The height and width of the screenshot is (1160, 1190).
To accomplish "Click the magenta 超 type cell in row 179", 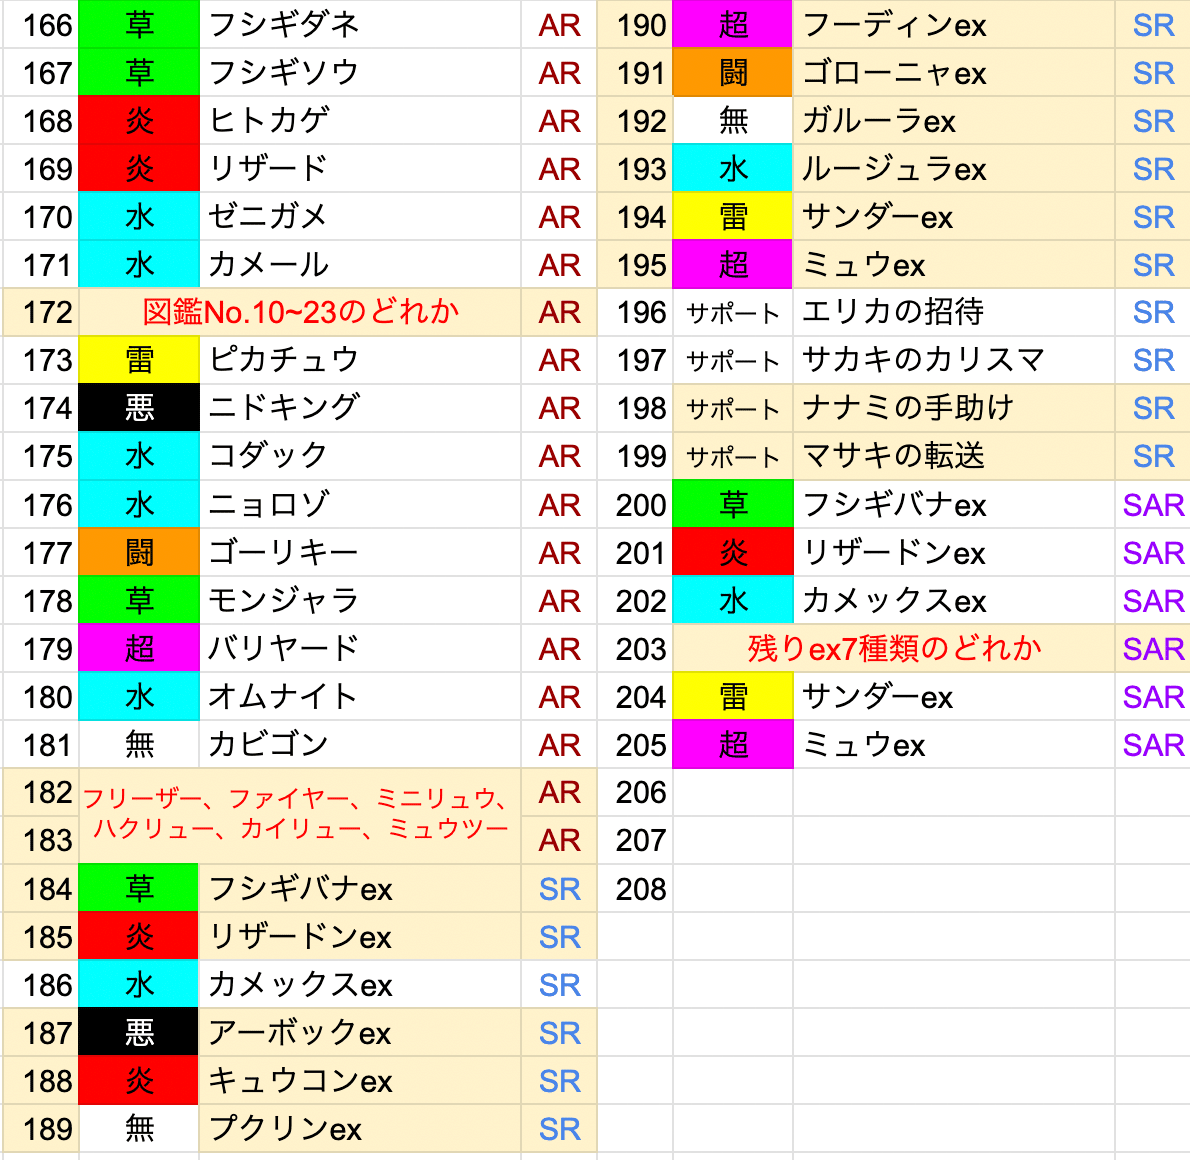I will 140,649.
